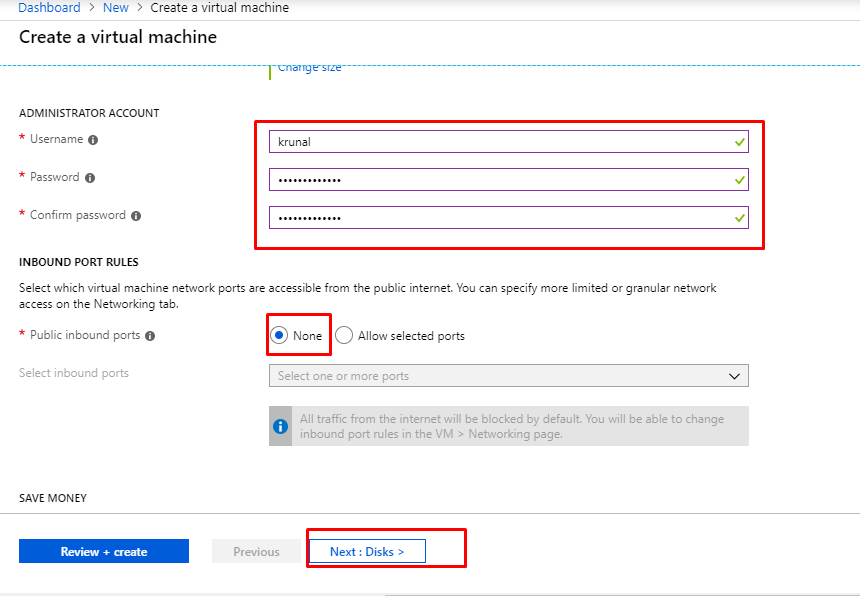Screen dimensions: 860x596
Task: Click the info icon beside Password label
Action: 90,178
